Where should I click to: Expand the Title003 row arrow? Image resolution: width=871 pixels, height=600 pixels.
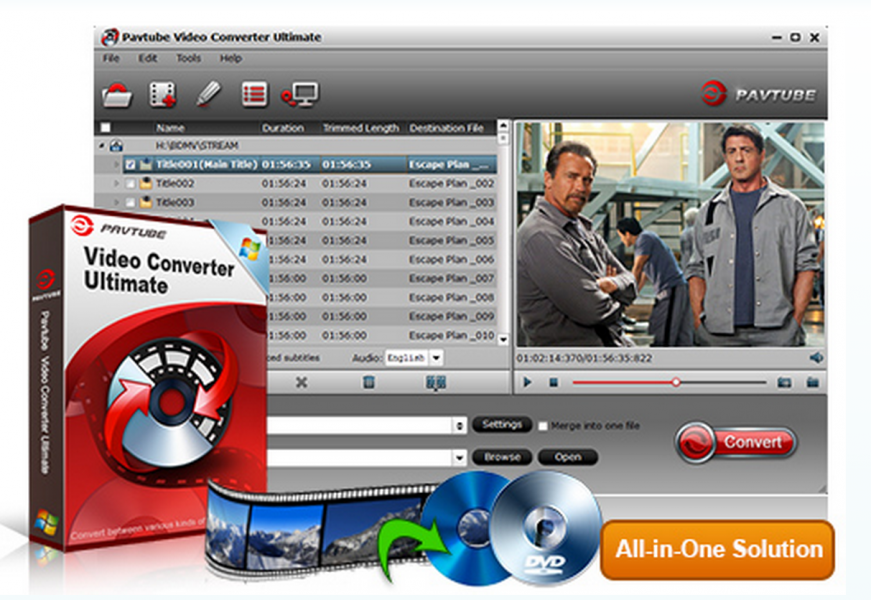(x=116, y=202)
